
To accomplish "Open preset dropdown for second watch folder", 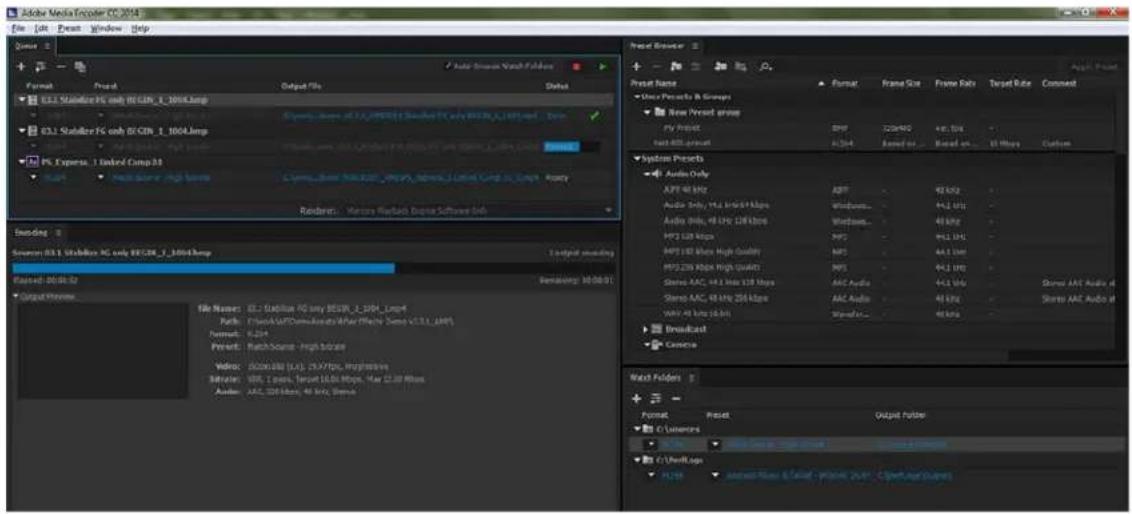I will [x=715, y=475].
